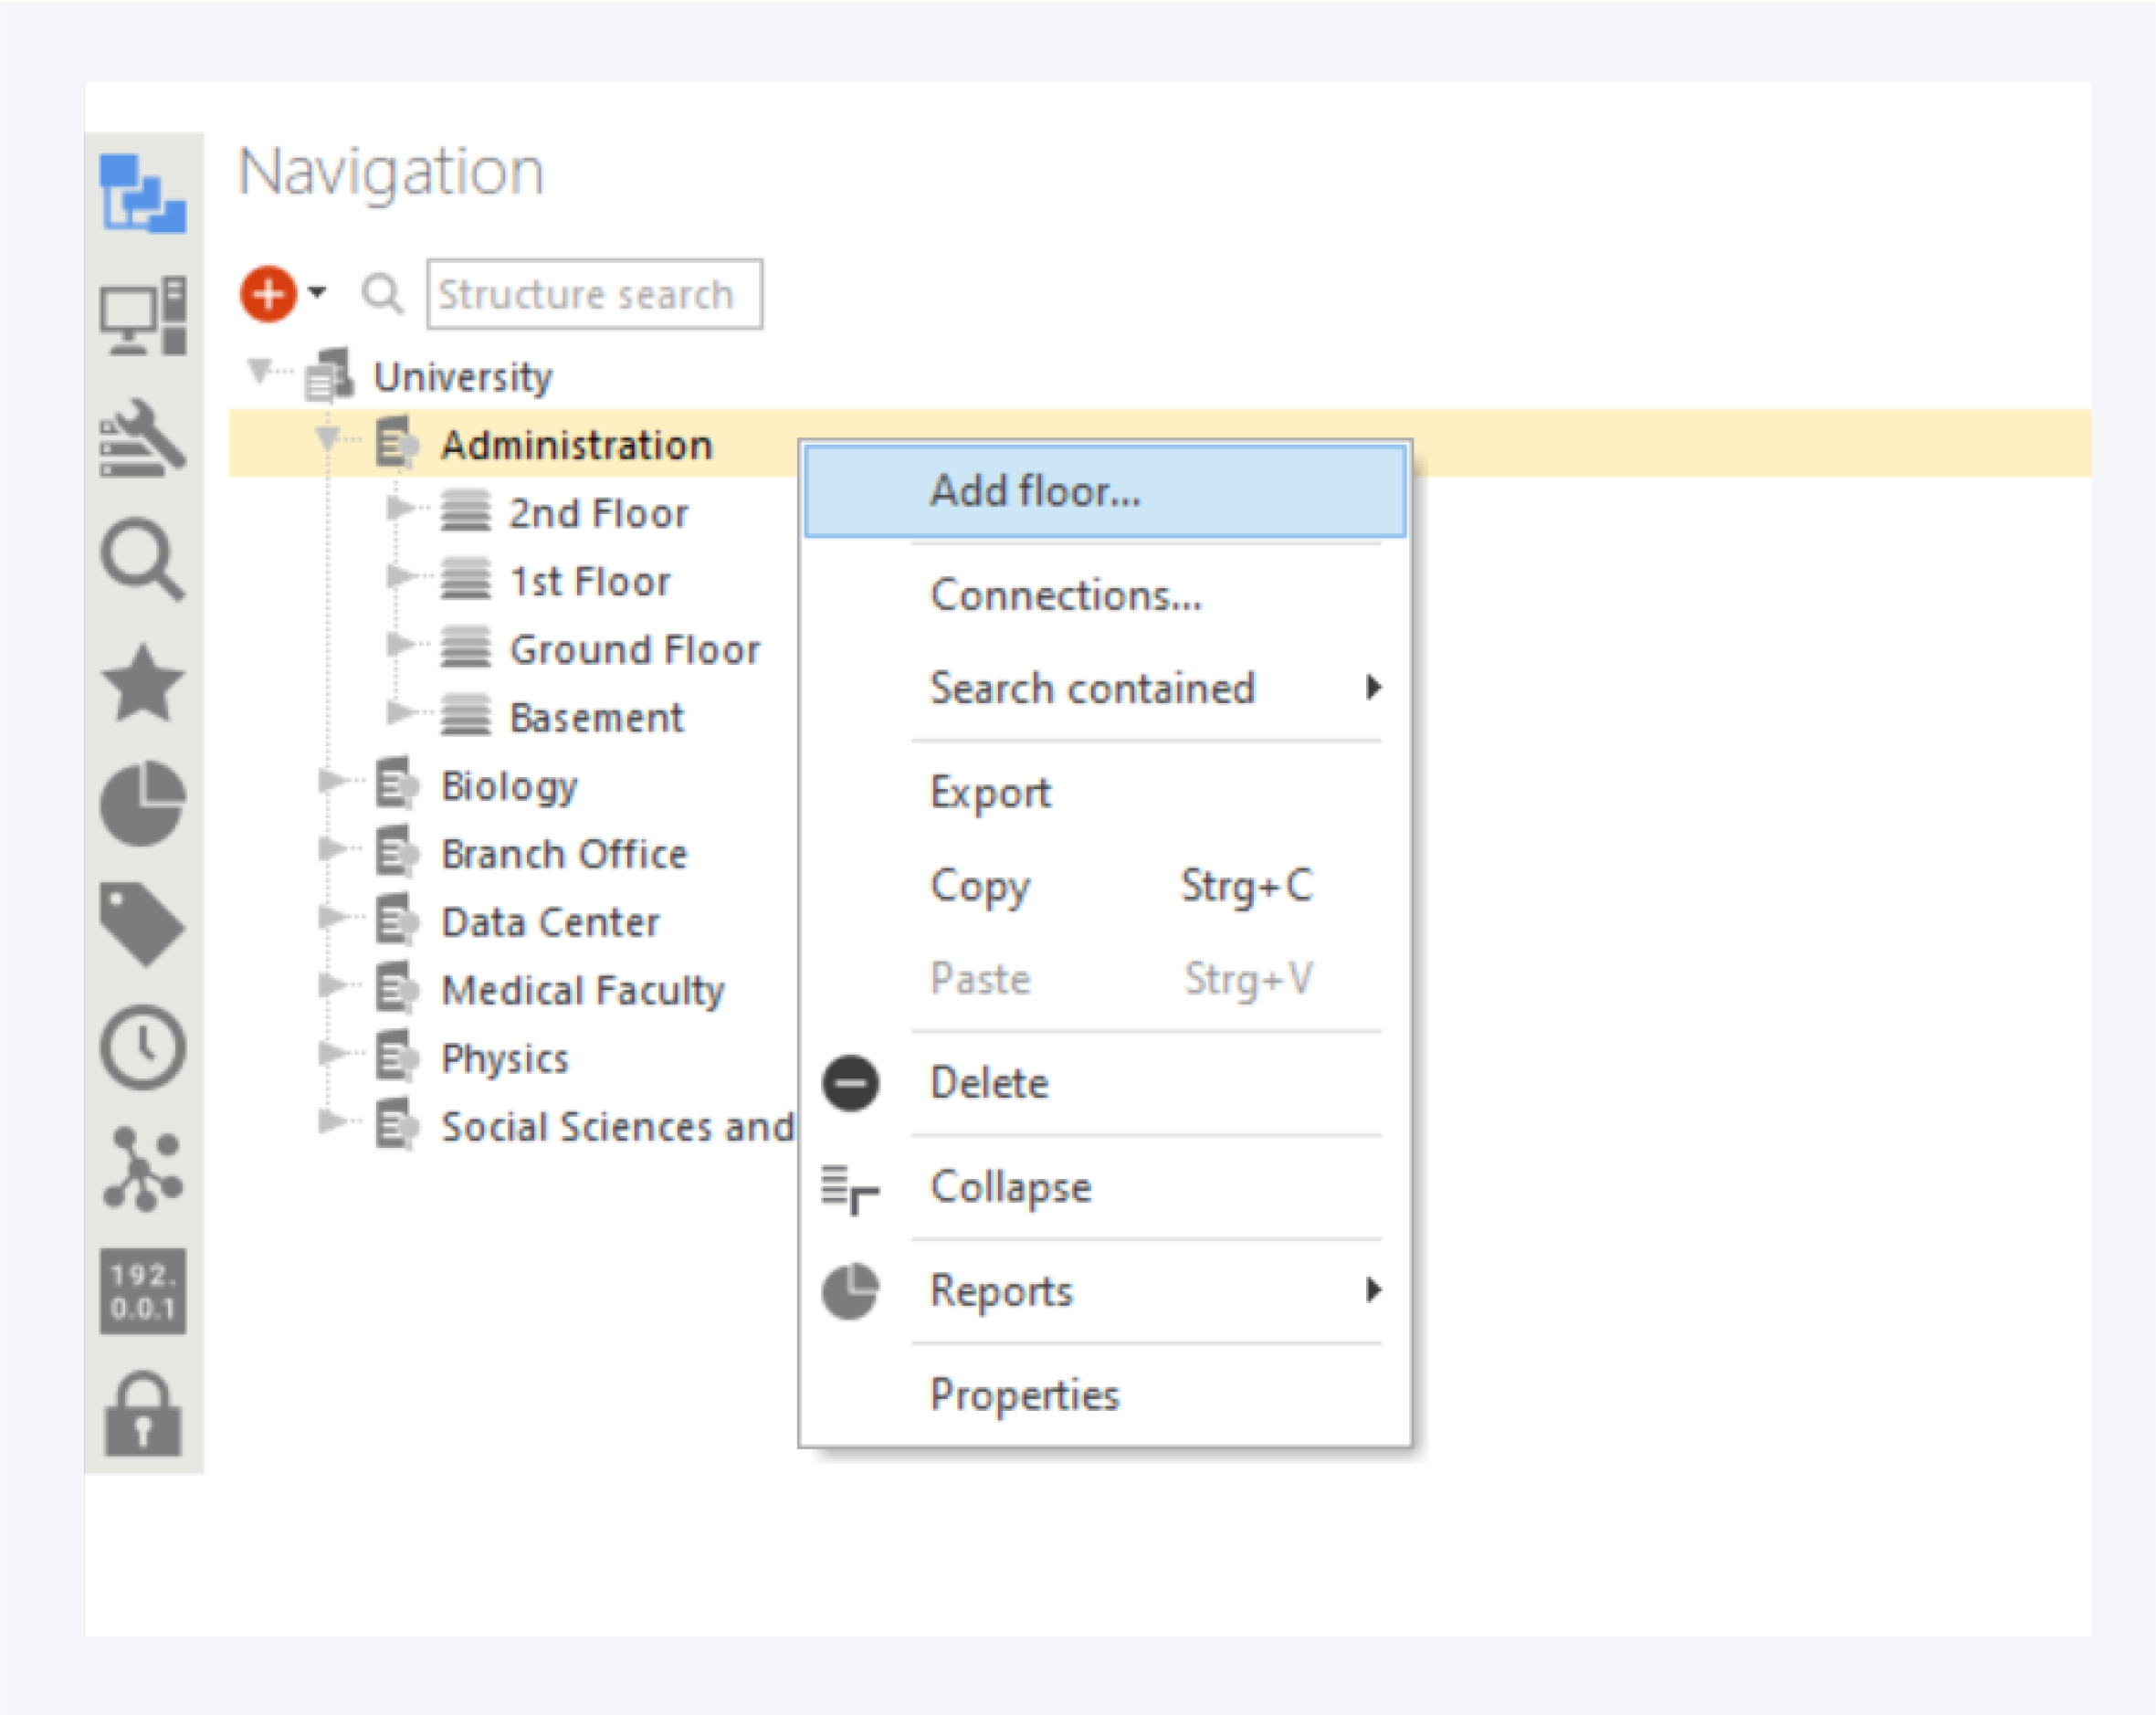Open the tags icon in sidebar
Viewport: 2156px width, 1715px height.
point(143,924)
